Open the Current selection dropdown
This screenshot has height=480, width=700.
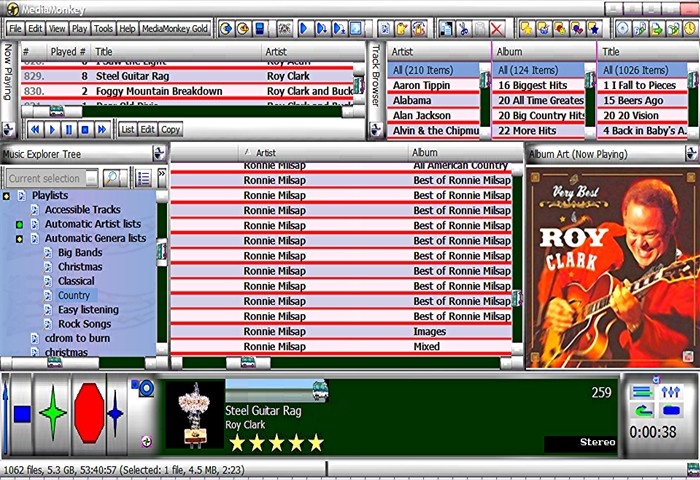tap(91, 178)
